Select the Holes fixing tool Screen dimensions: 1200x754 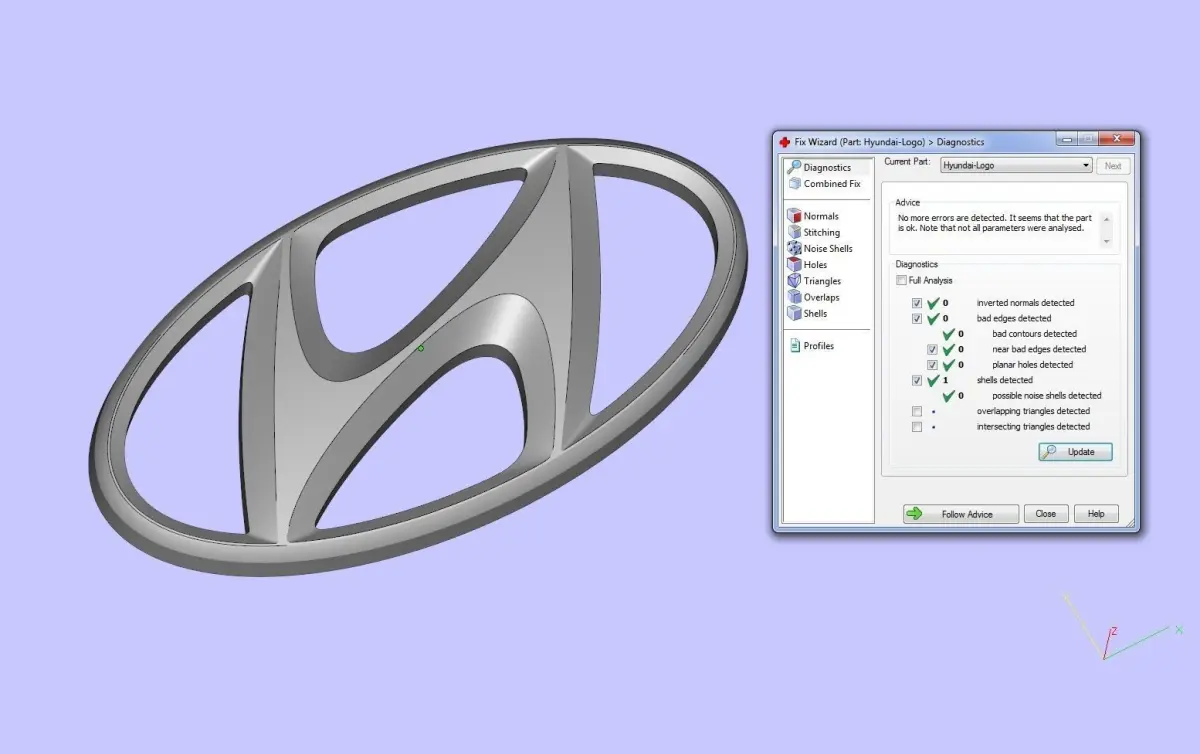coord(808,265)
